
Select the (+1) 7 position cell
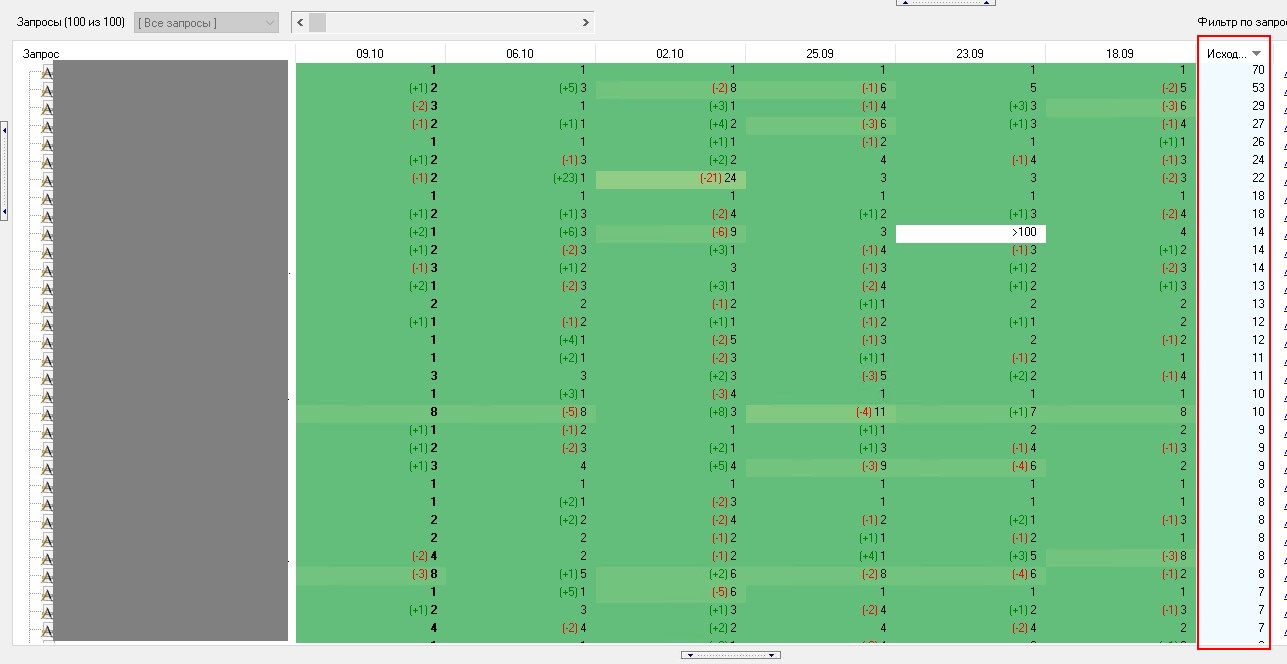tap(971, 412)
